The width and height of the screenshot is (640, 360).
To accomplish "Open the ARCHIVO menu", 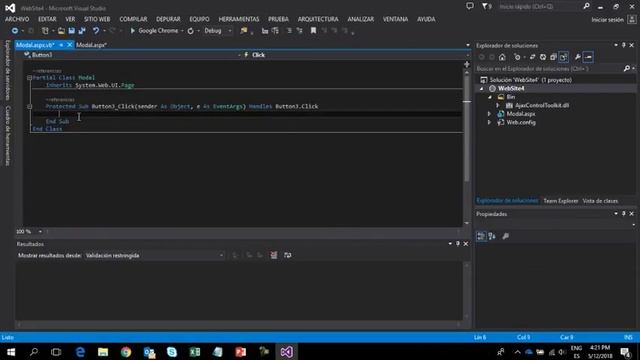I will 17,19.
